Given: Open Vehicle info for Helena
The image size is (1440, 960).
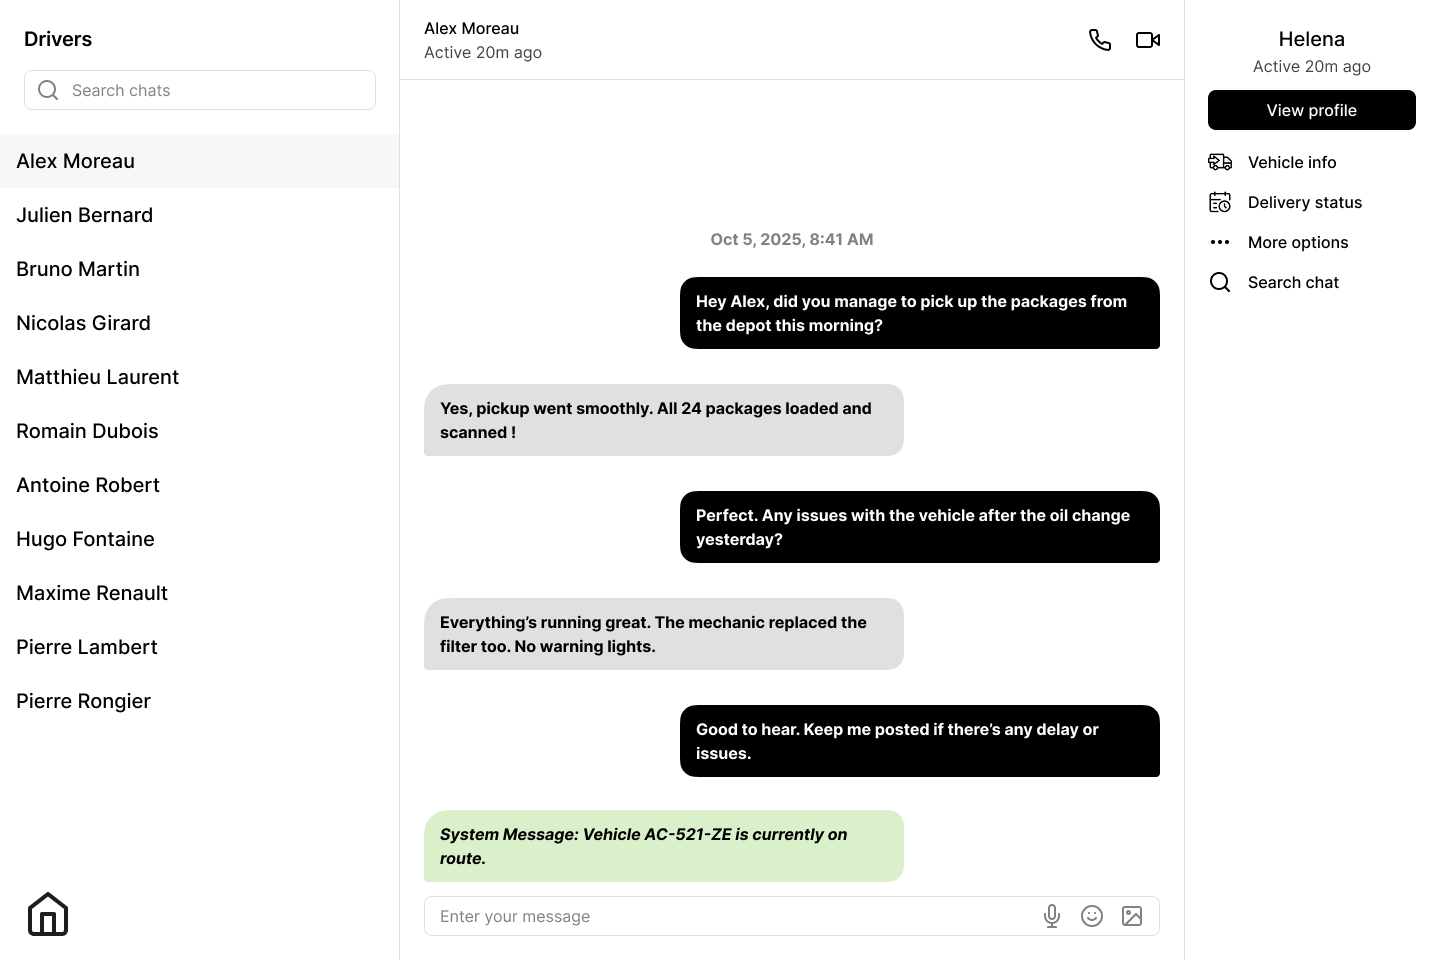Looking at the screenshot, I should pyautogui.click(x=1292, y=162).
